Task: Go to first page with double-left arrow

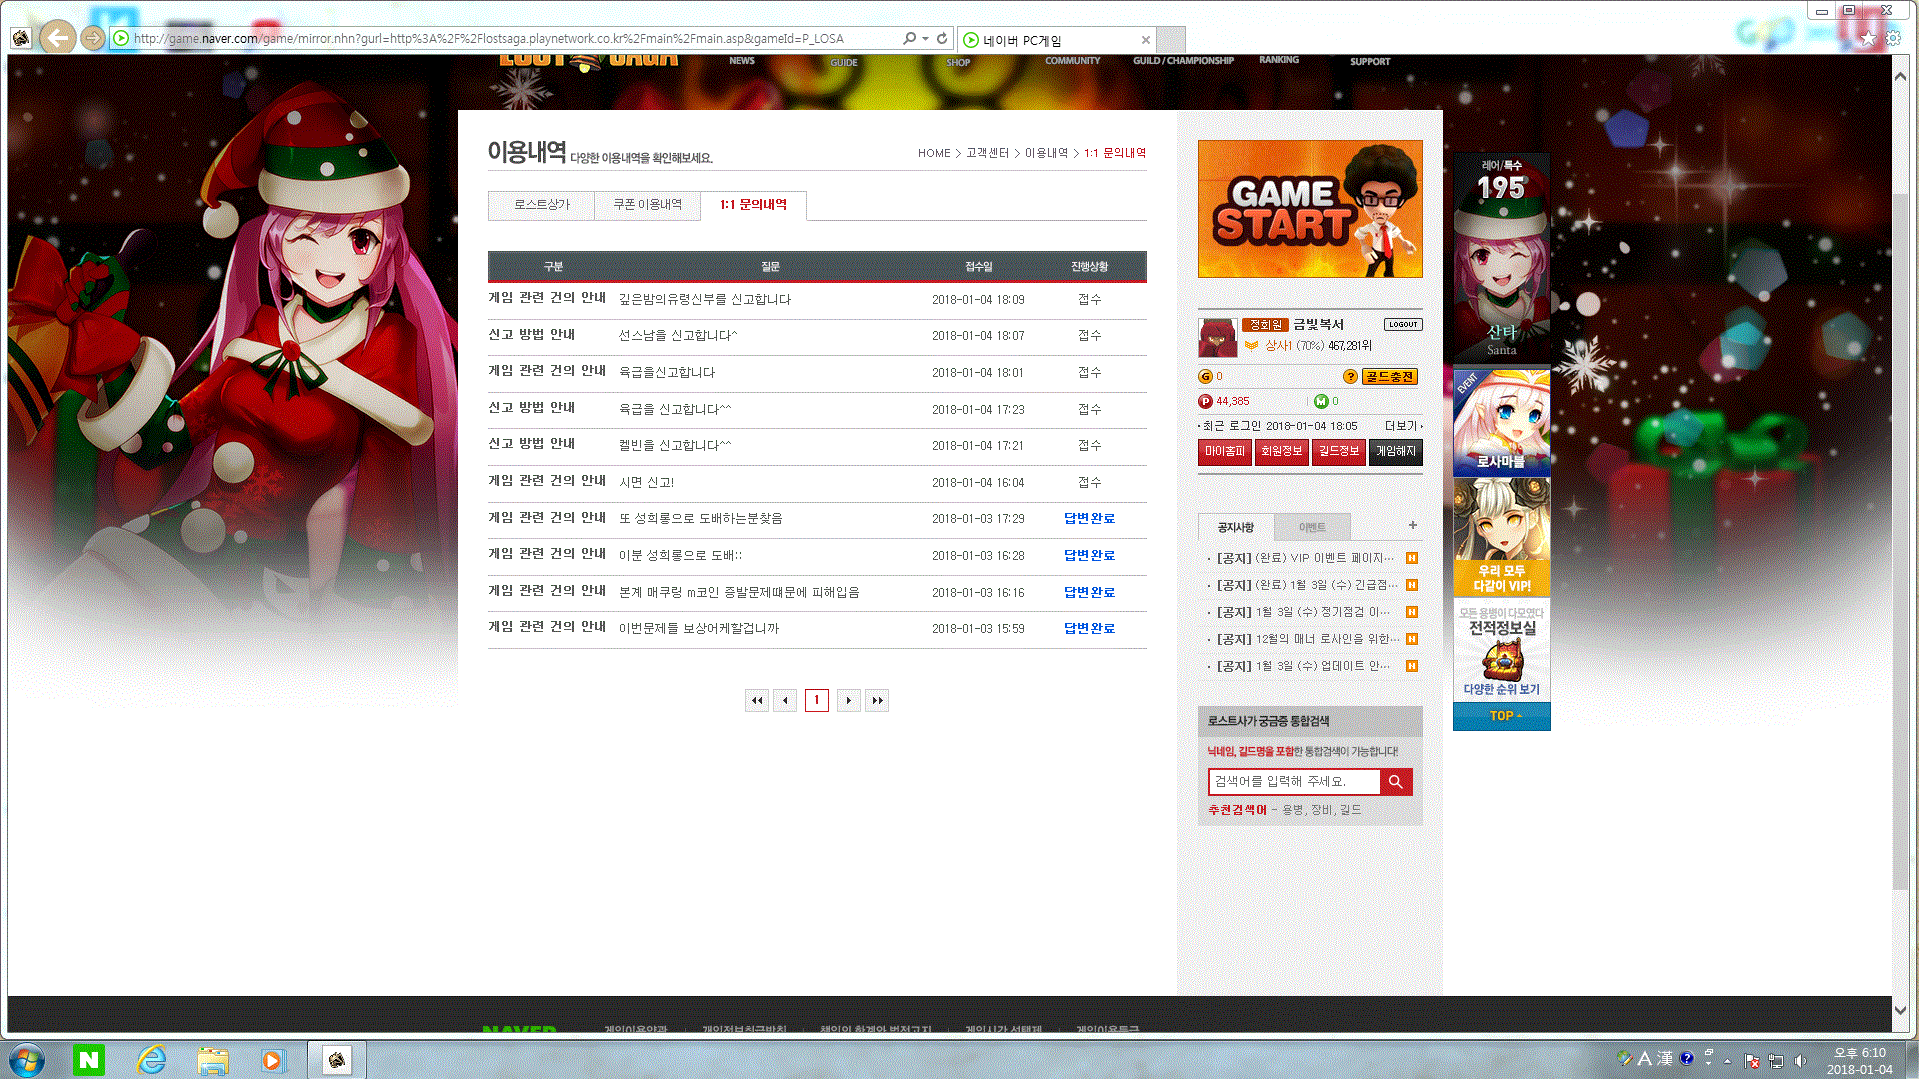Action: click(x=757, y=701)
